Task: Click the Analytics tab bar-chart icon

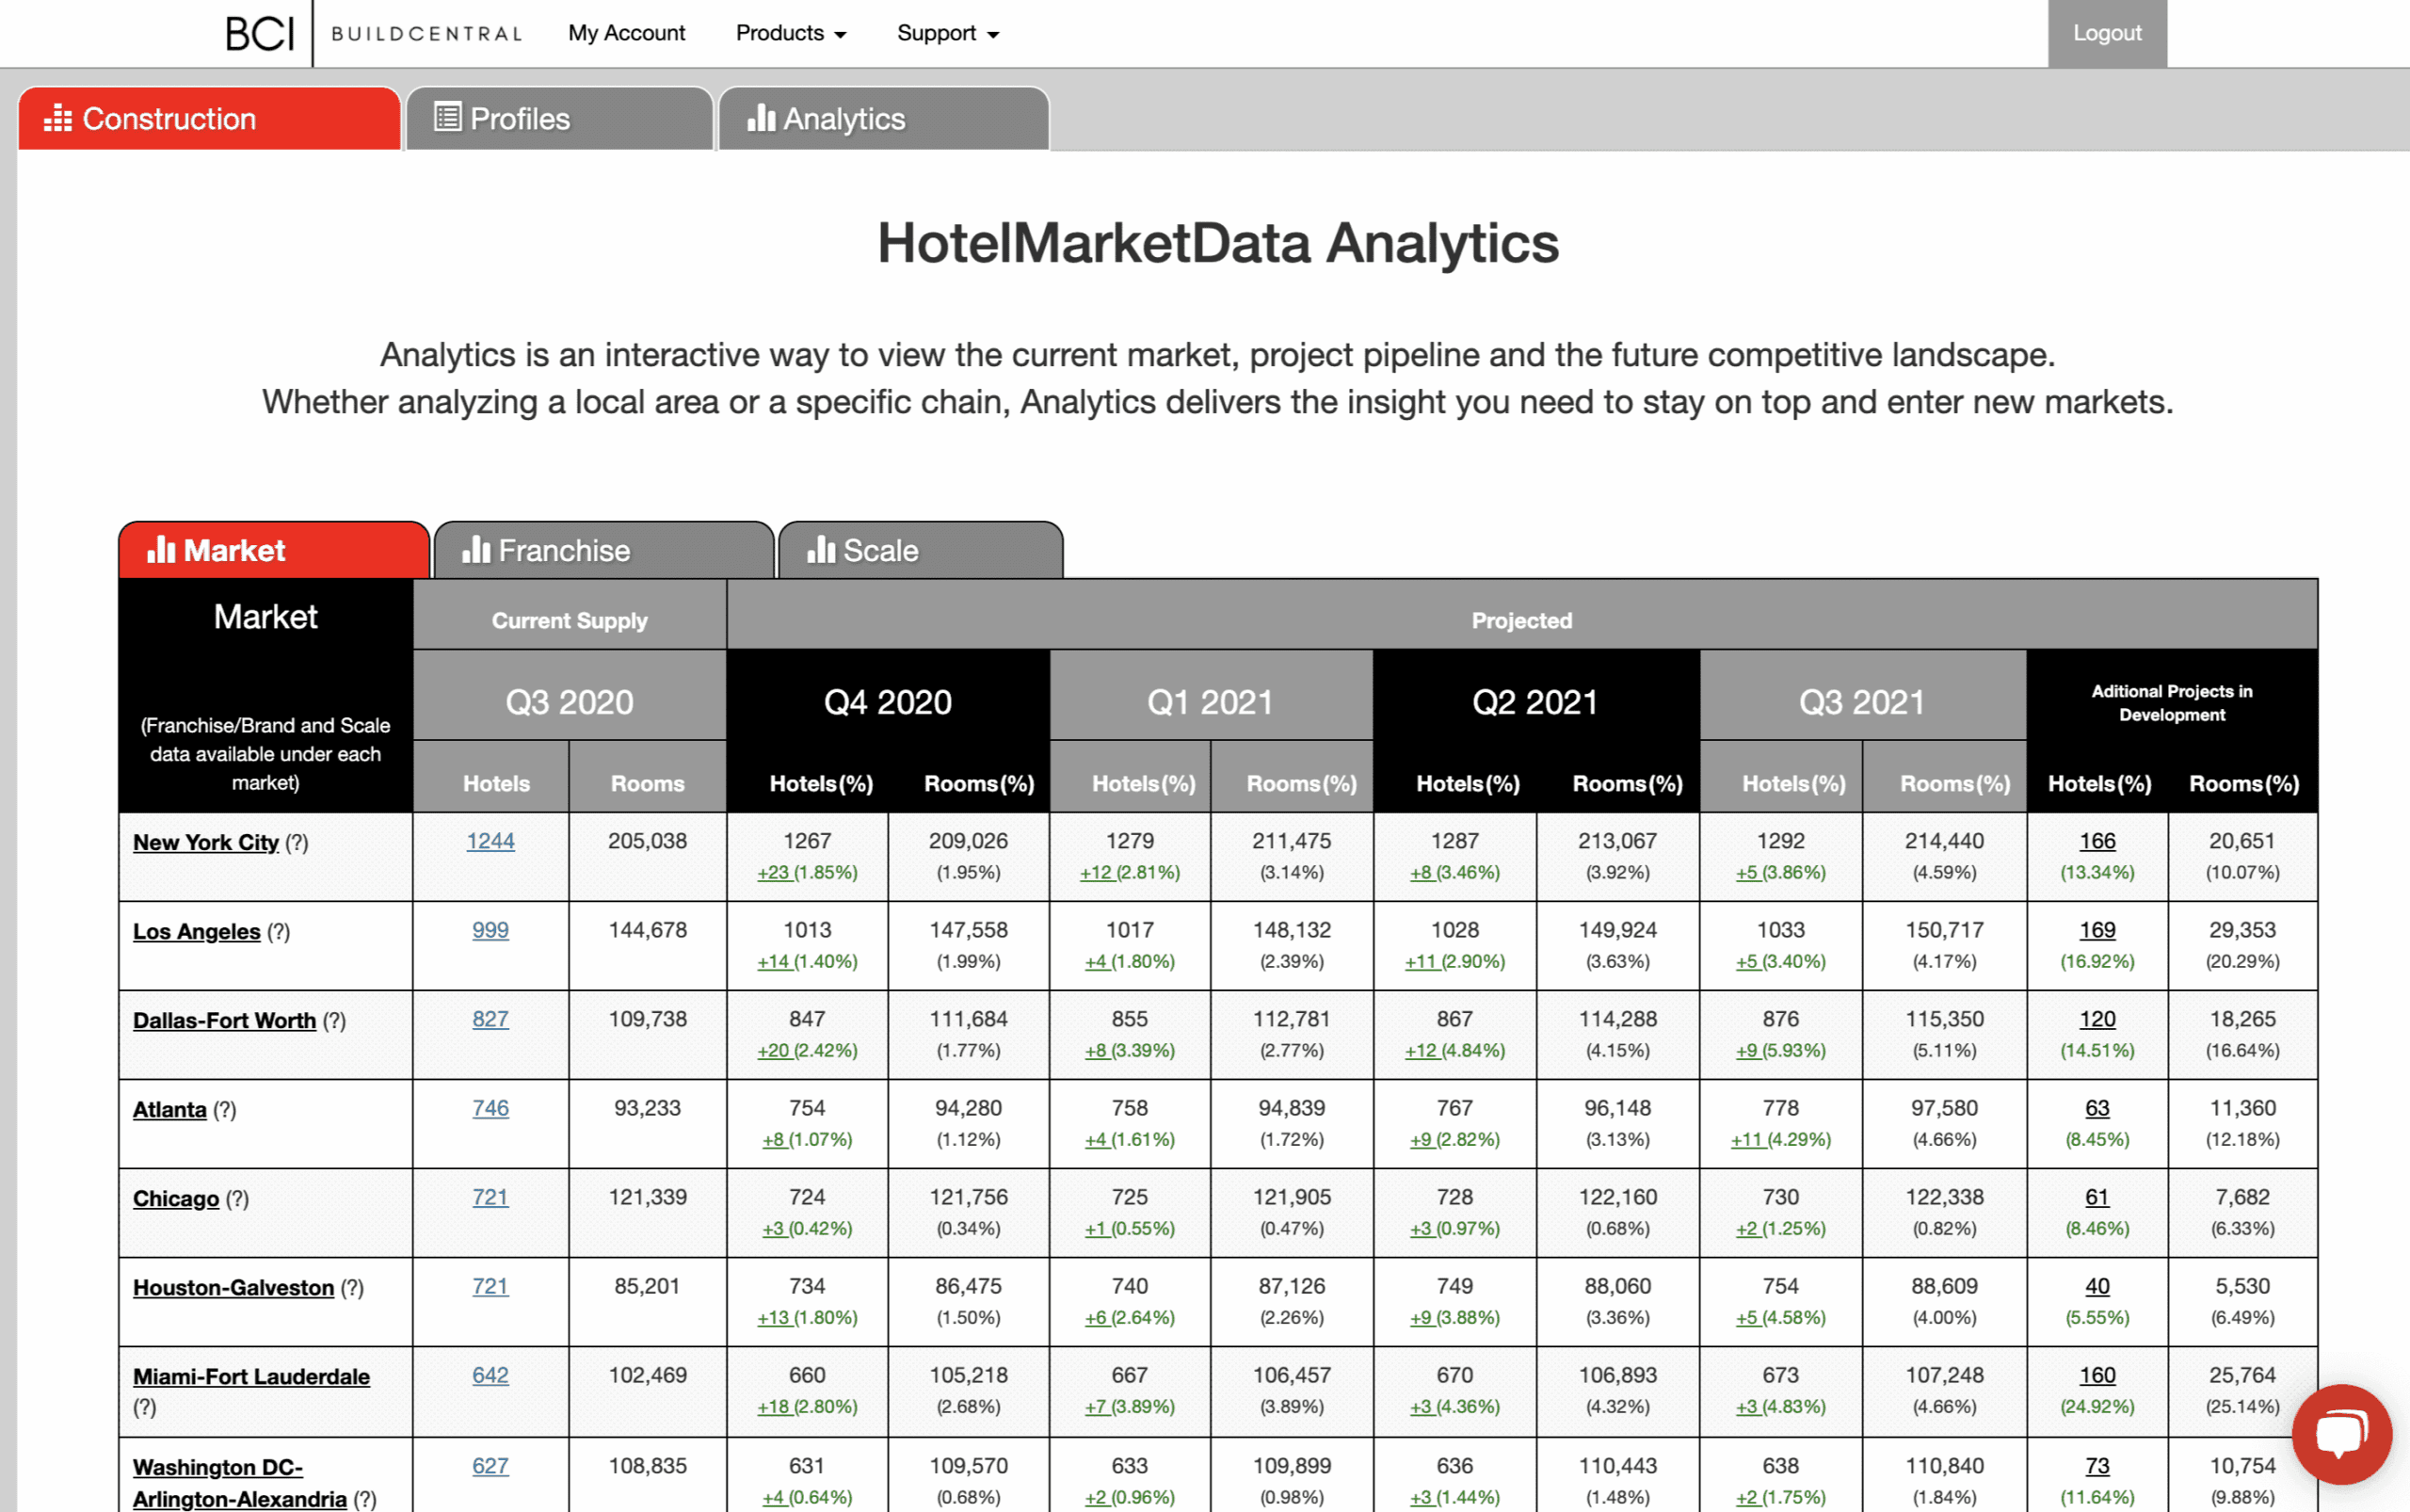Action: [761, 118]
